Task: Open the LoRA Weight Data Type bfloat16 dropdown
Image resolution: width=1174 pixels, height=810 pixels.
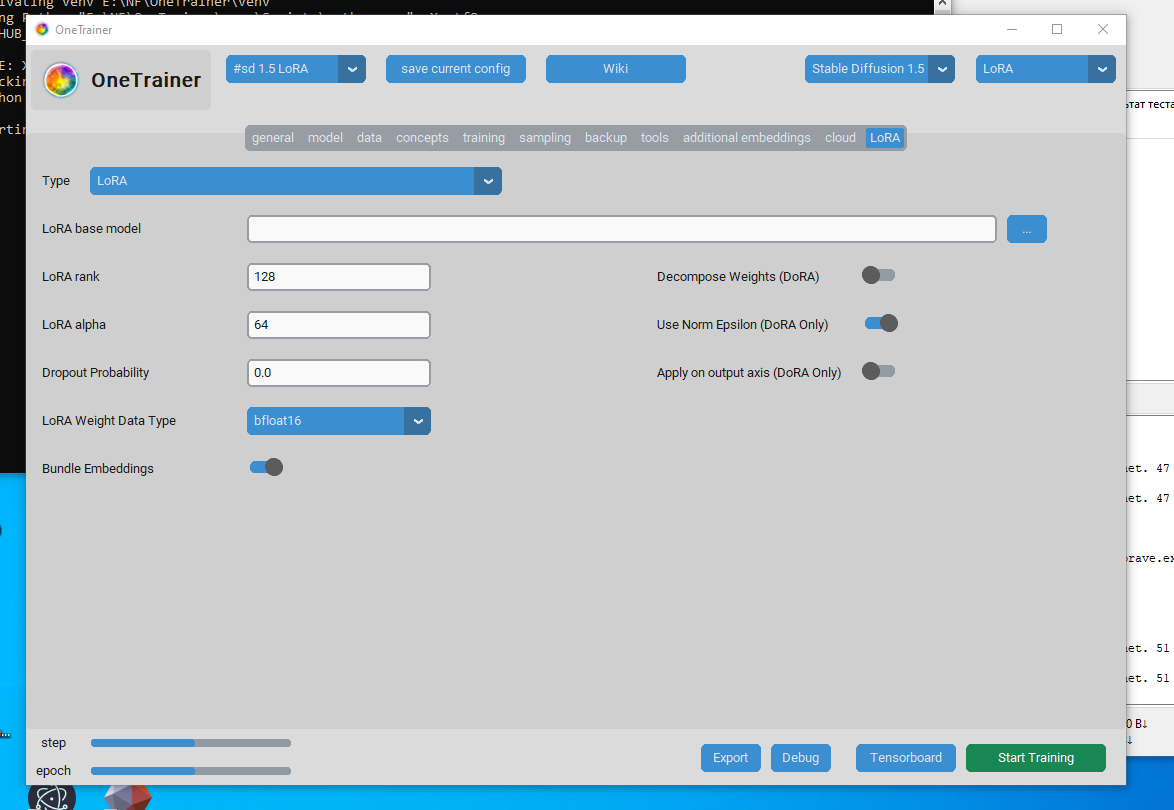Action: [x=338, y=421]
